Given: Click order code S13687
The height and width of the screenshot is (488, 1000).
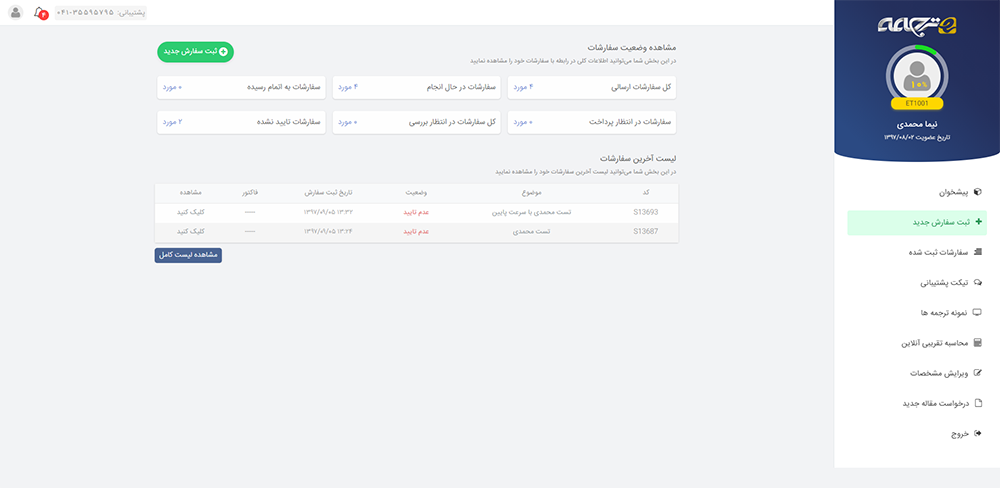Looking at the screenshot, I should pyautogui.click(x=645, y=231).
